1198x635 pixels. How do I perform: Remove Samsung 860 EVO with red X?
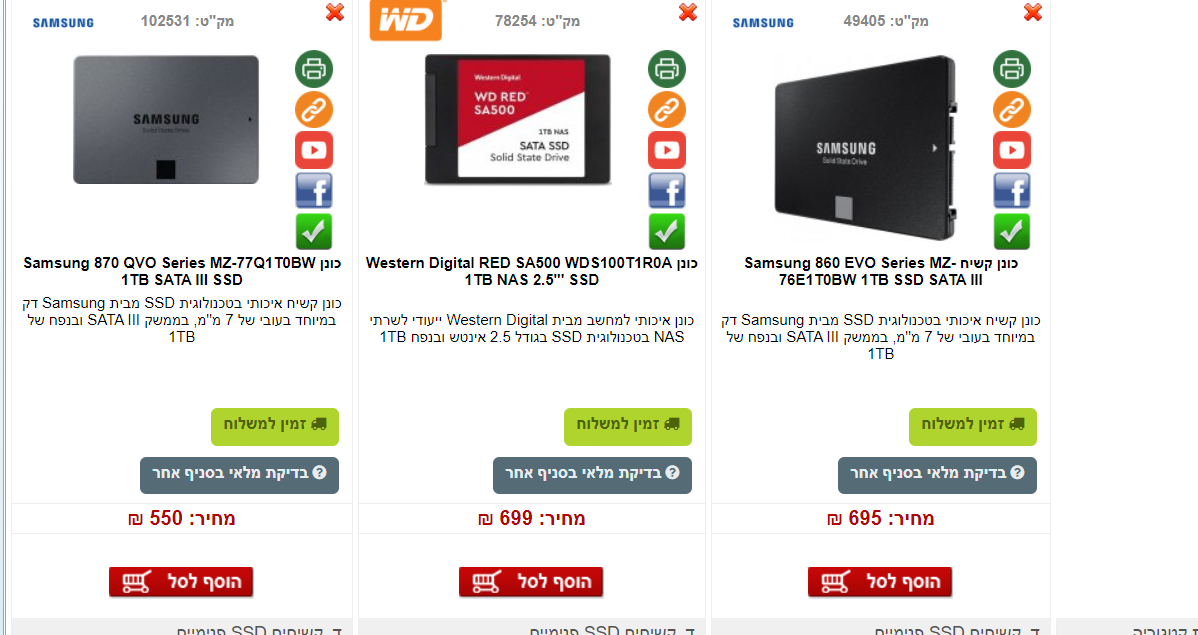1032,12
